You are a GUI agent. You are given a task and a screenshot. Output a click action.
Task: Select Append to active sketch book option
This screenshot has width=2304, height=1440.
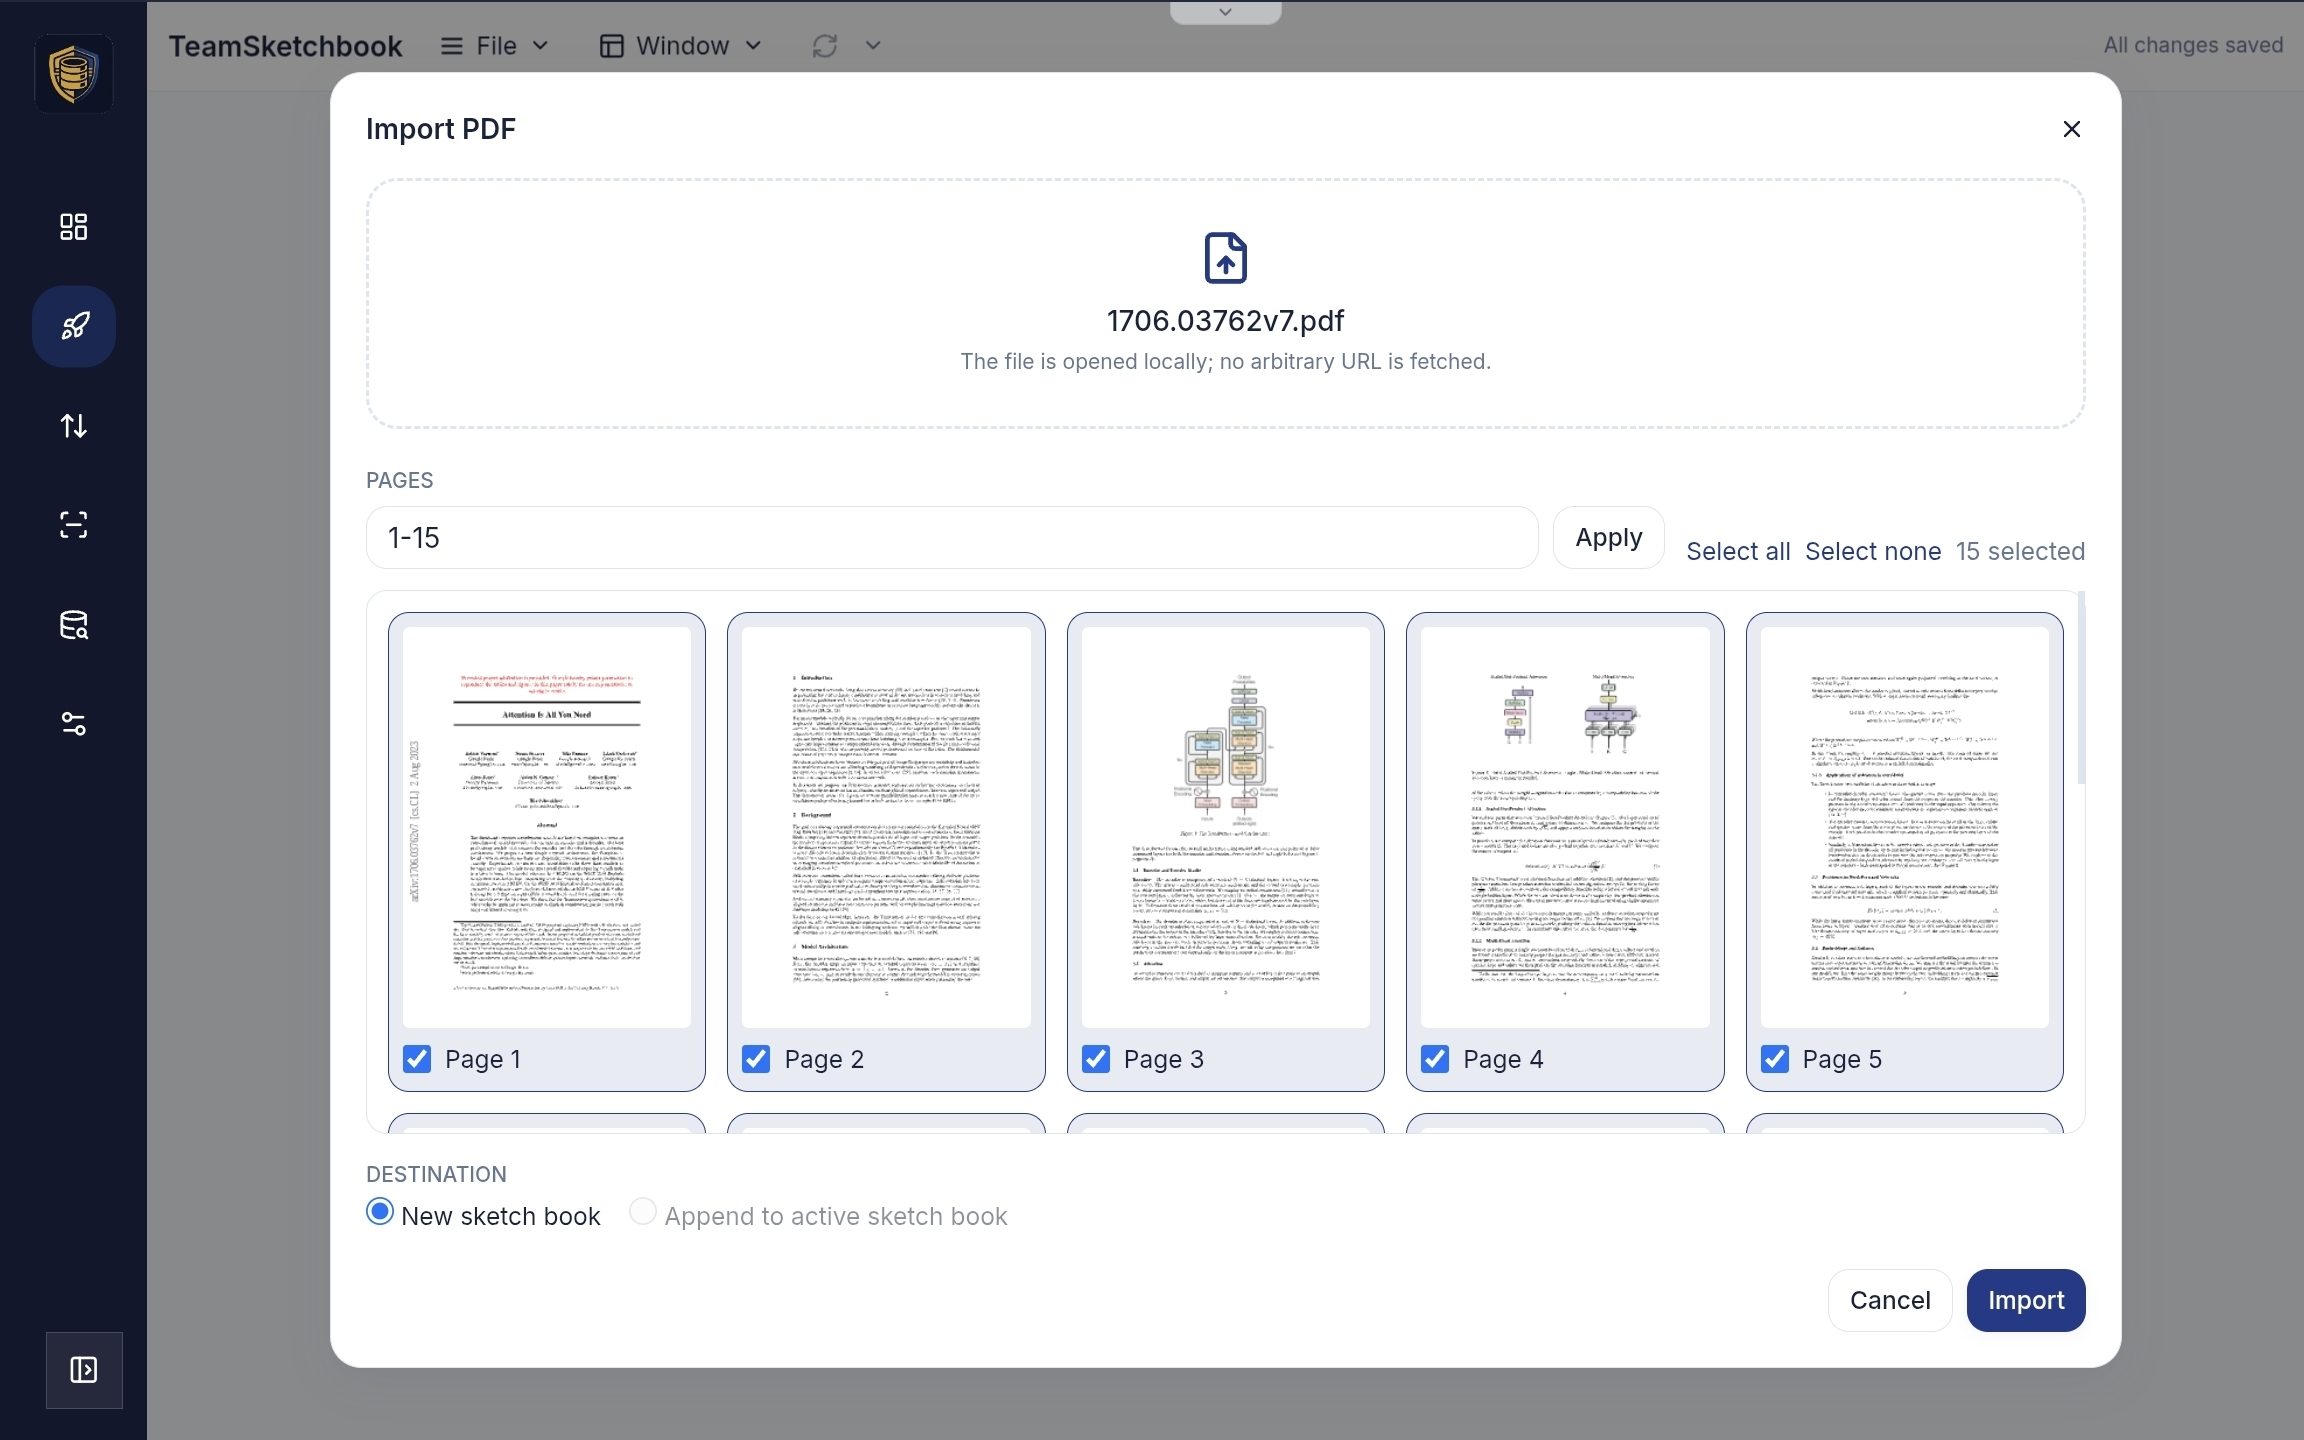643,1212
